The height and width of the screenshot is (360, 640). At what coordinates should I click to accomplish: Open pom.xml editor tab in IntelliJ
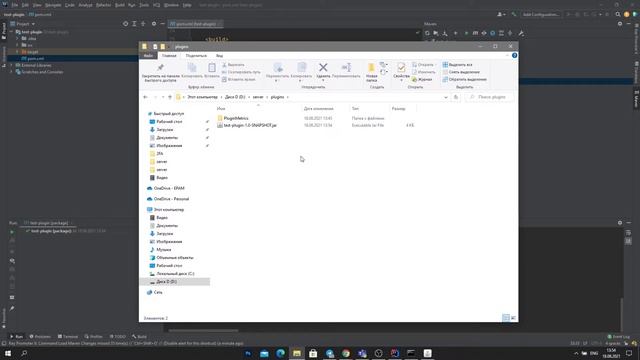pyautogui.click(x=196, y=24)
